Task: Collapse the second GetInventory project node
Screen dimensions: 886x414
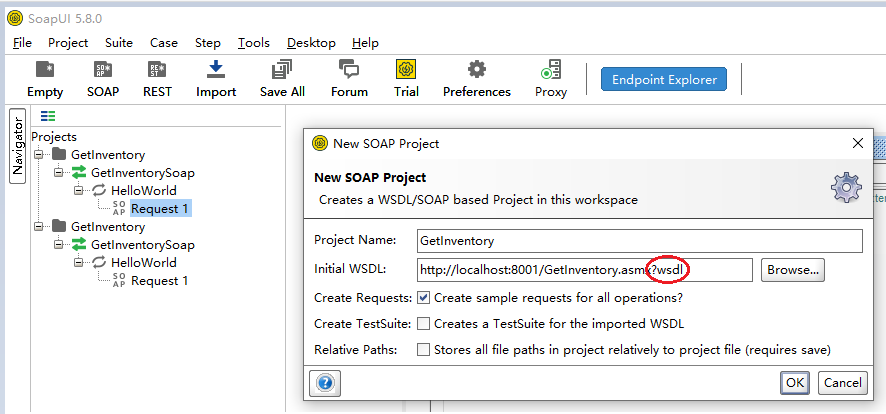Action: point(38,226)
